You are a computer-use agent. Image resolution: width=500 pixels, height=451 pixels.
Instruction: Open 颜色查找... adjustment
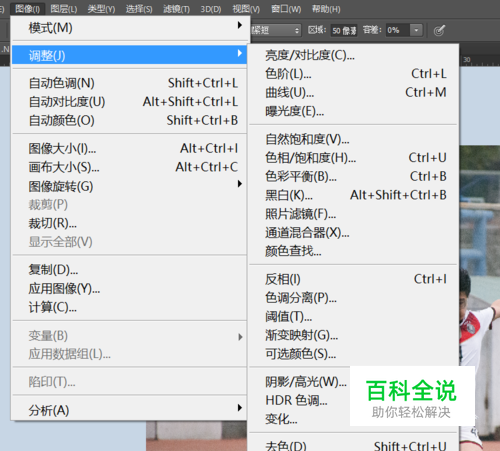(x=353, y=251)
